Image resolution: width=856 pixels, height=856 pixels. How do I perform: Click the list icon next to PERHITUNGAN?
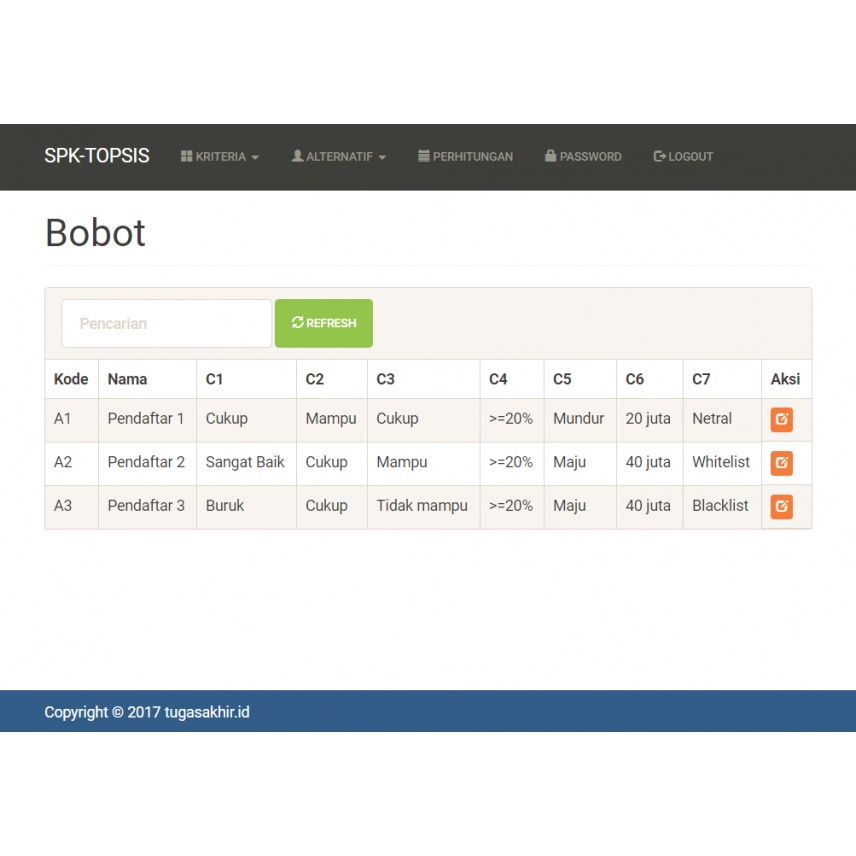click(425, 156)
